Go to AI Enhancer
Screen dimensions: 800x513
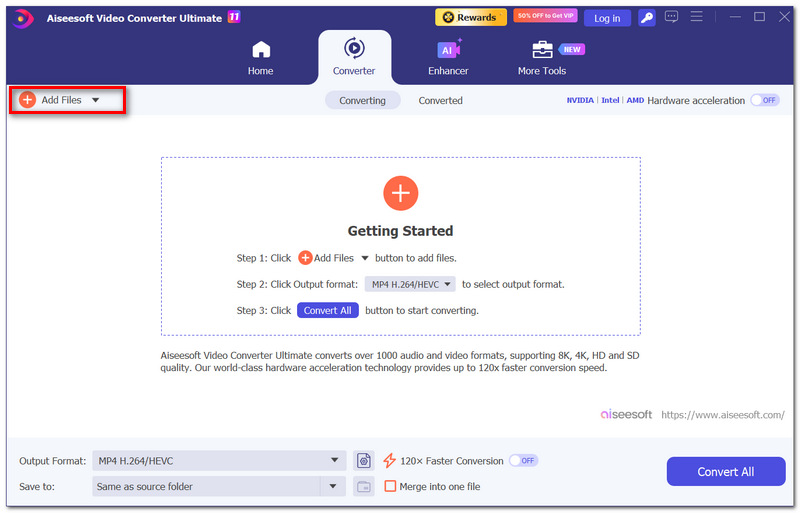pos(448,58)
